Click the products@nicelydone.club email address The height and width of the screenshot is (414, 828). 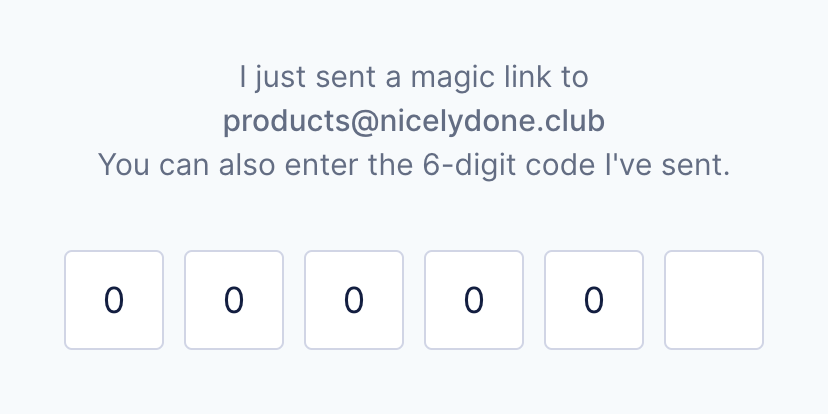414,121
